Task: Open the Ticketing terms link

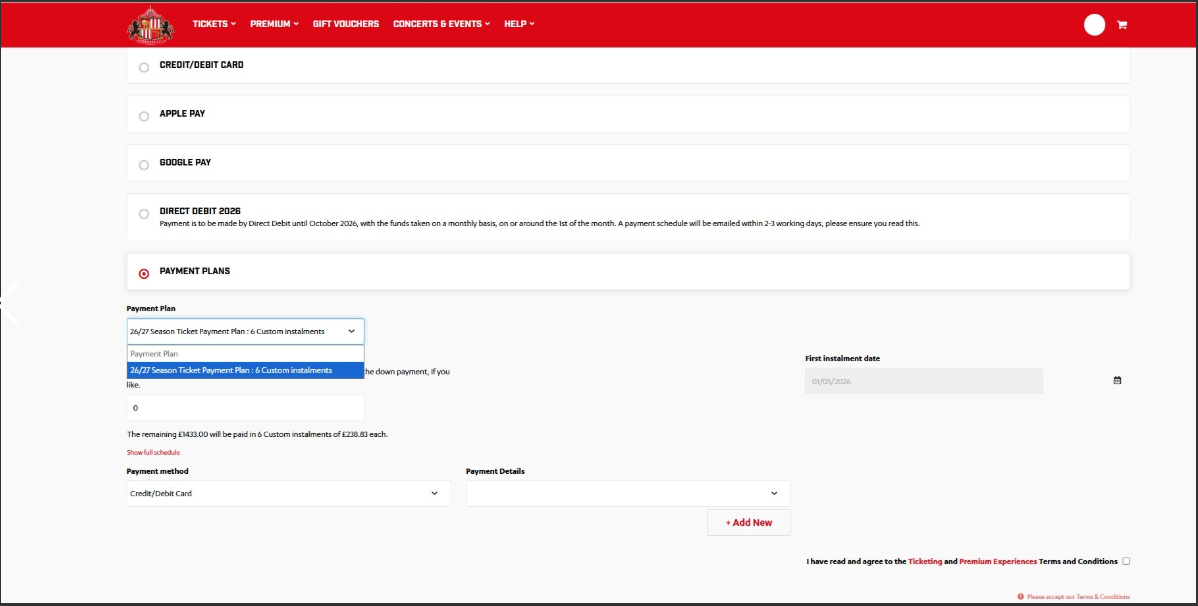Action: 925,562
